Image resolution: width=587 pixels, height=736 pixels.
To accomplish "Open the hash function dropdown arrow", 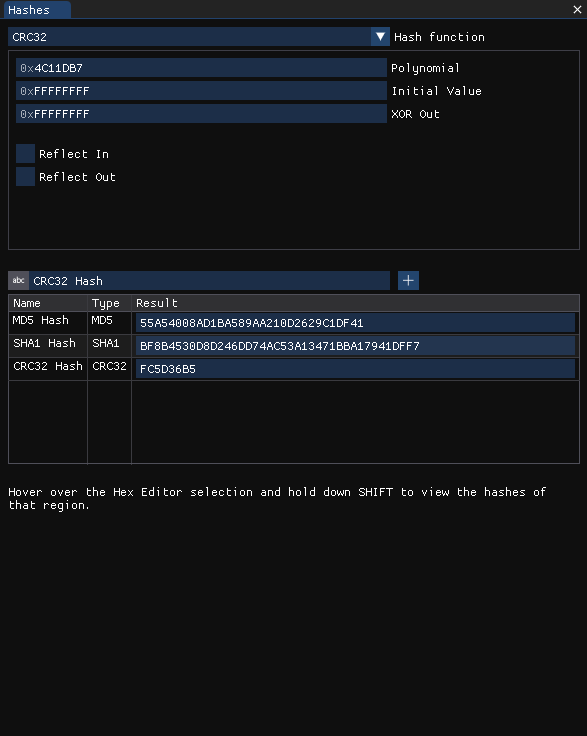I will [x=380, y=37].
